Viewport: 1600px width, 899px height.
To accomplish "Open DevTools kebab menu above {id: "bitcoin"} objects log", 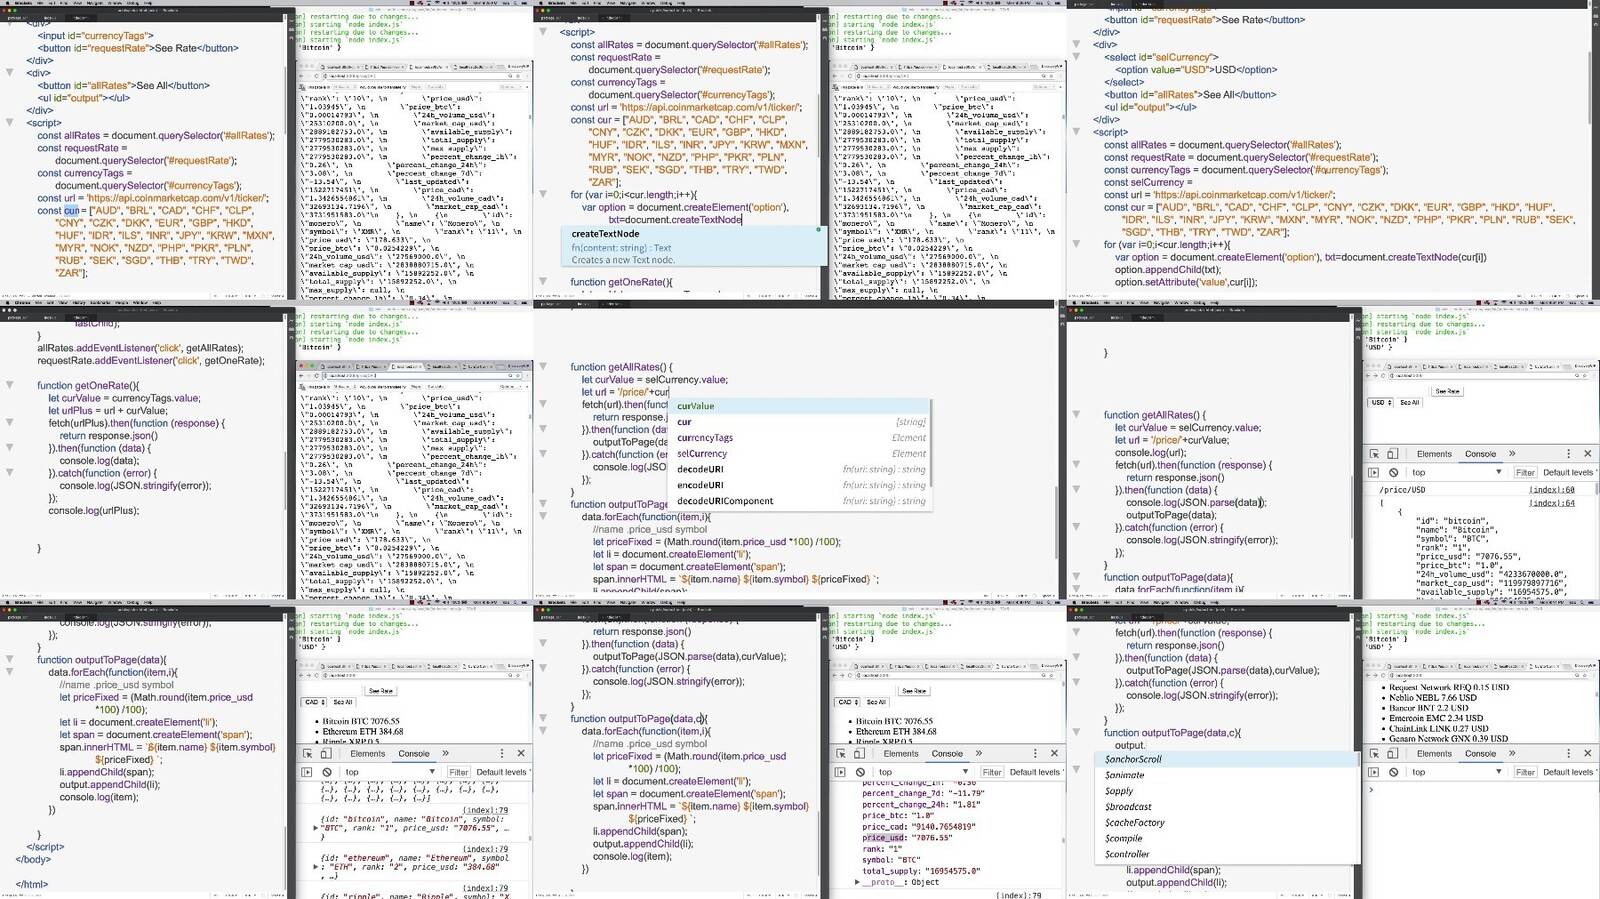I will pyautogui.click(x=502, y=754).
